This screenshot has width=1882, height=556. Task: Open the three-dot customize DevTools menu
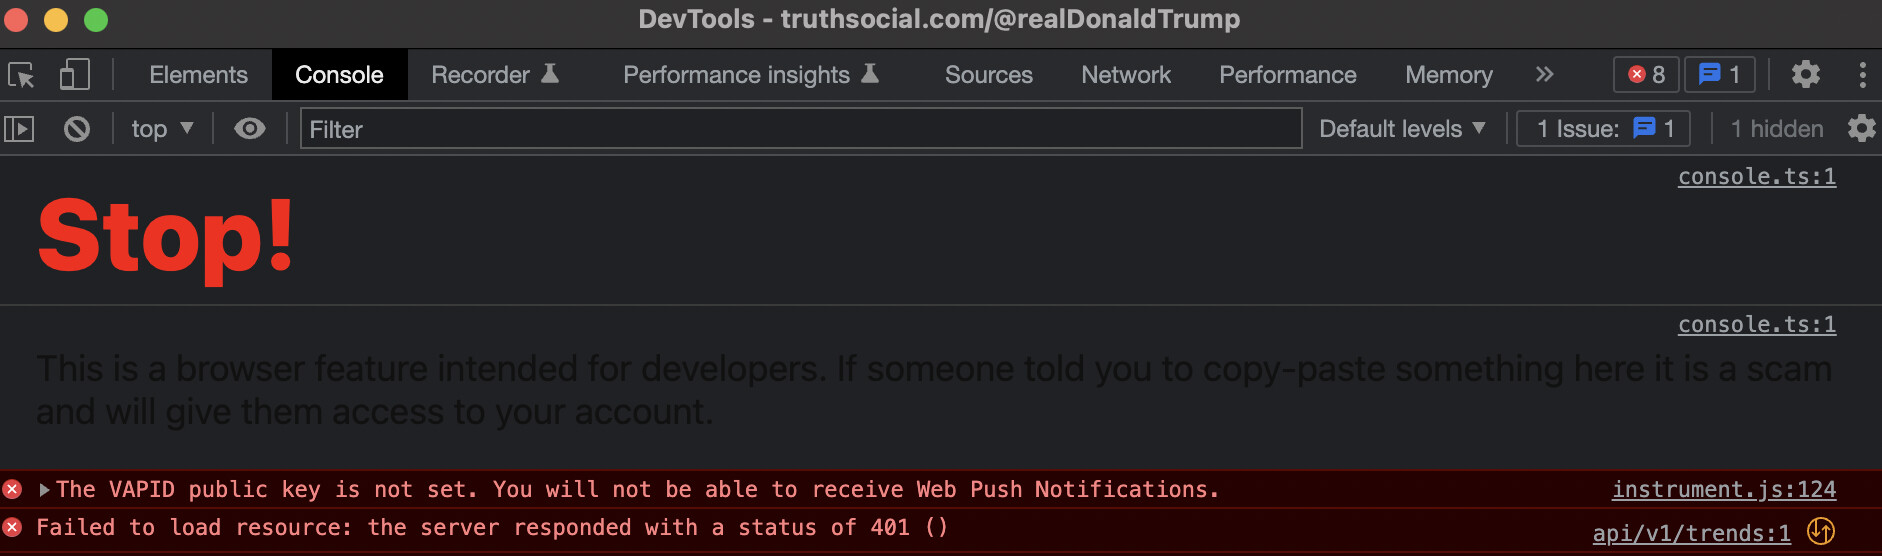1862,75
